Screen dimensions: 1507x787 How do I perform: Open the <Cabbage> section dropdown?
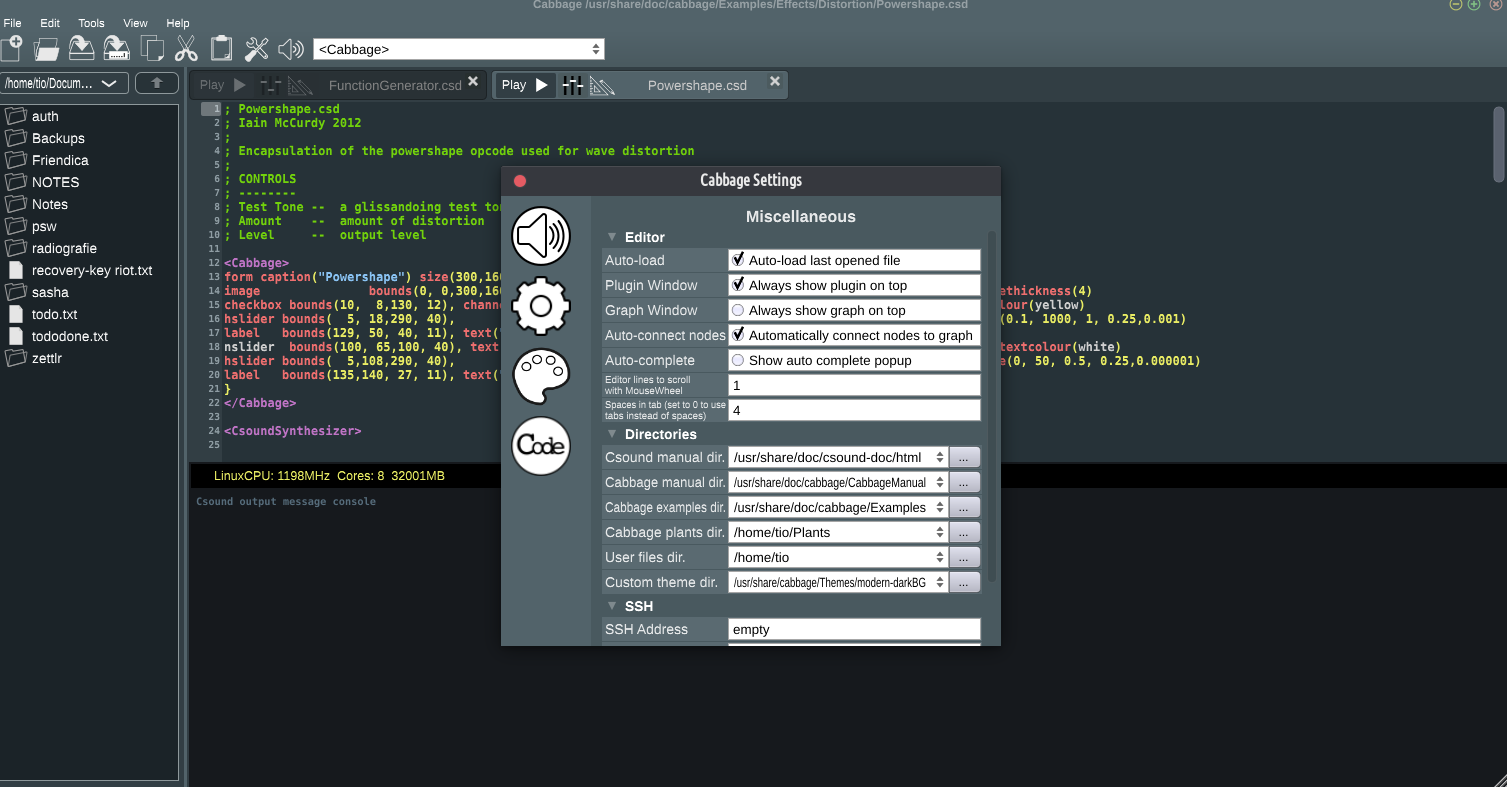click(458, 49)
